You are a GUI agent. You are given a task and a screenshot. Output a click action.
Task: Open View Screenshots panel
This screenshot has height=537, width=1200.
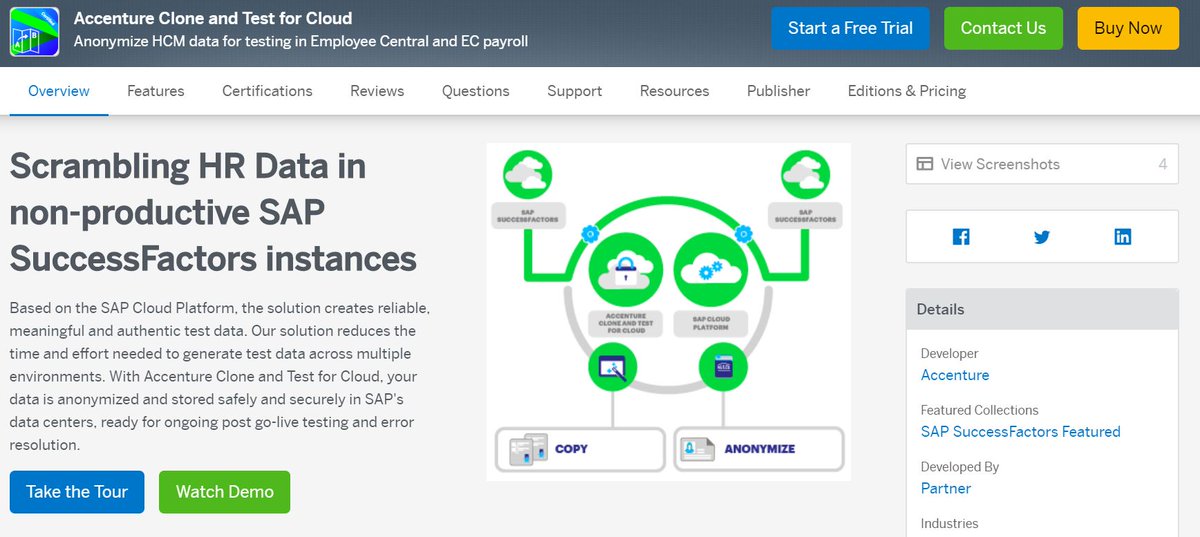point(1042,164)
